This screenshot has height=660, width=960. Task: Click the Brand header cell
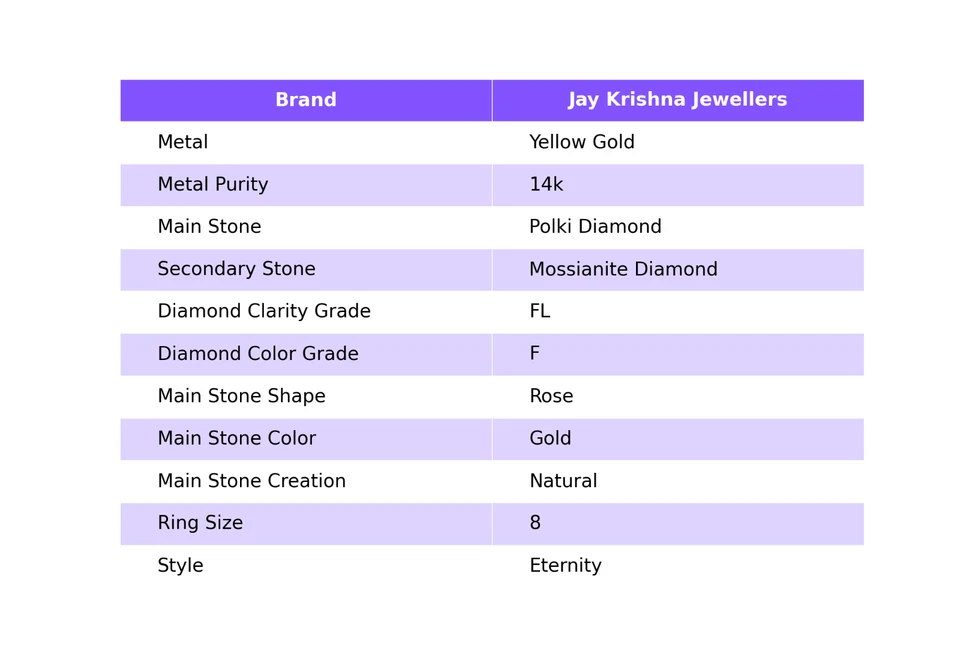coord(306,100)
